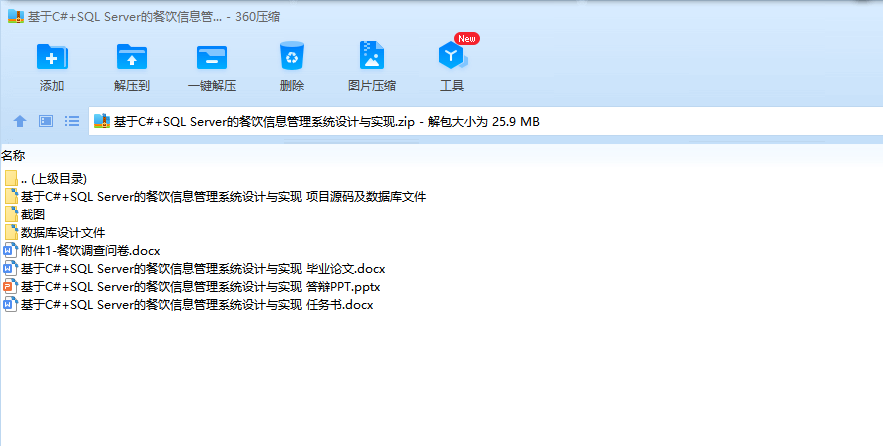Click the Word icon of 任务书.docx
The height and width of the screenshot is (446, 883).
(11, 304)
